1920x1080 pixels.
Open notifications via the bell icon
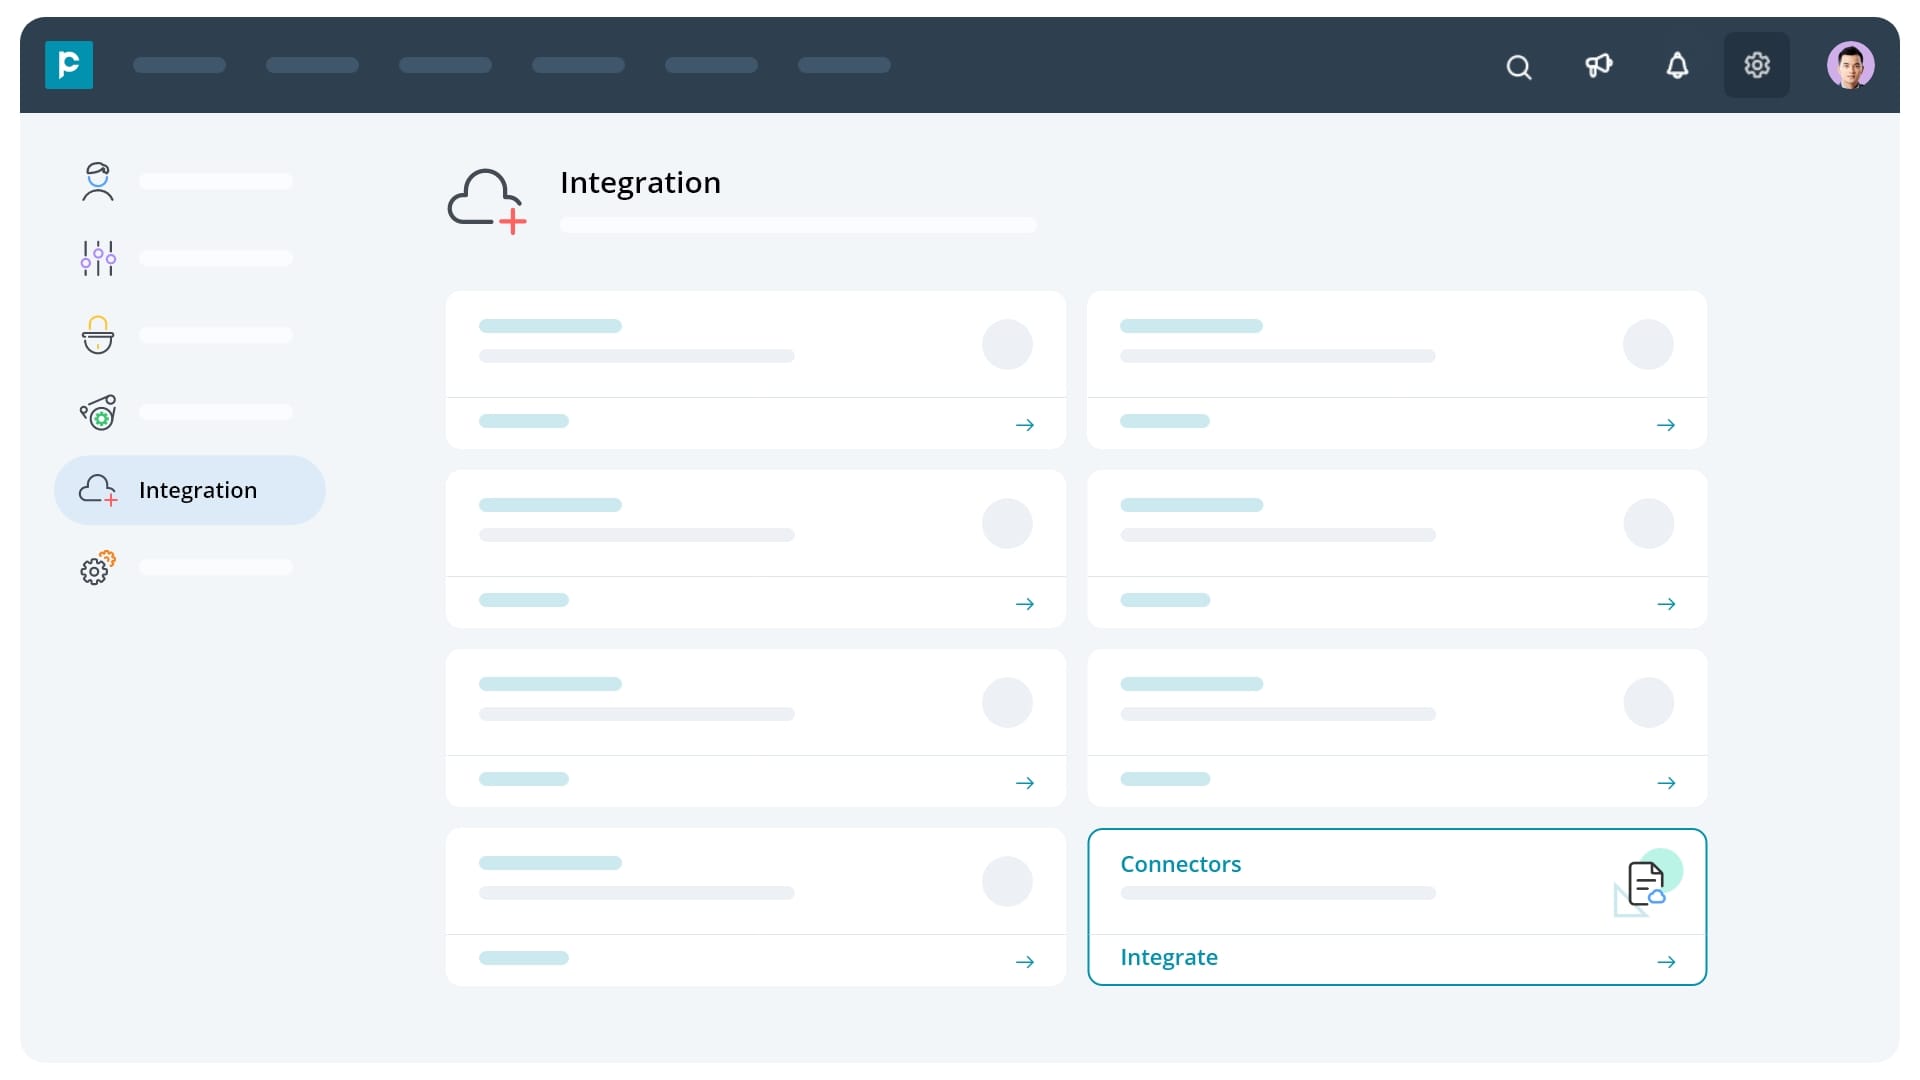pos(1678,67)
